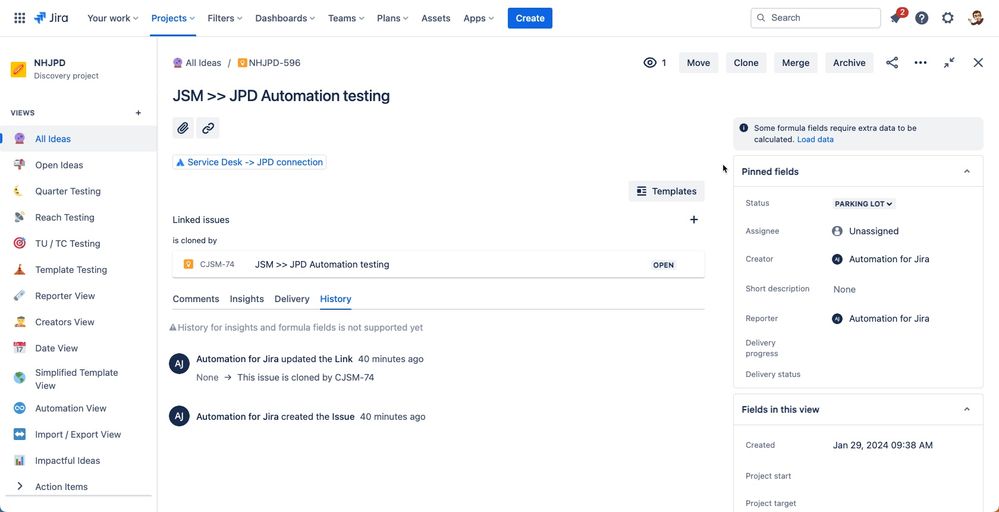
Task: Open the Reporter View
Action: click(78, 295)
